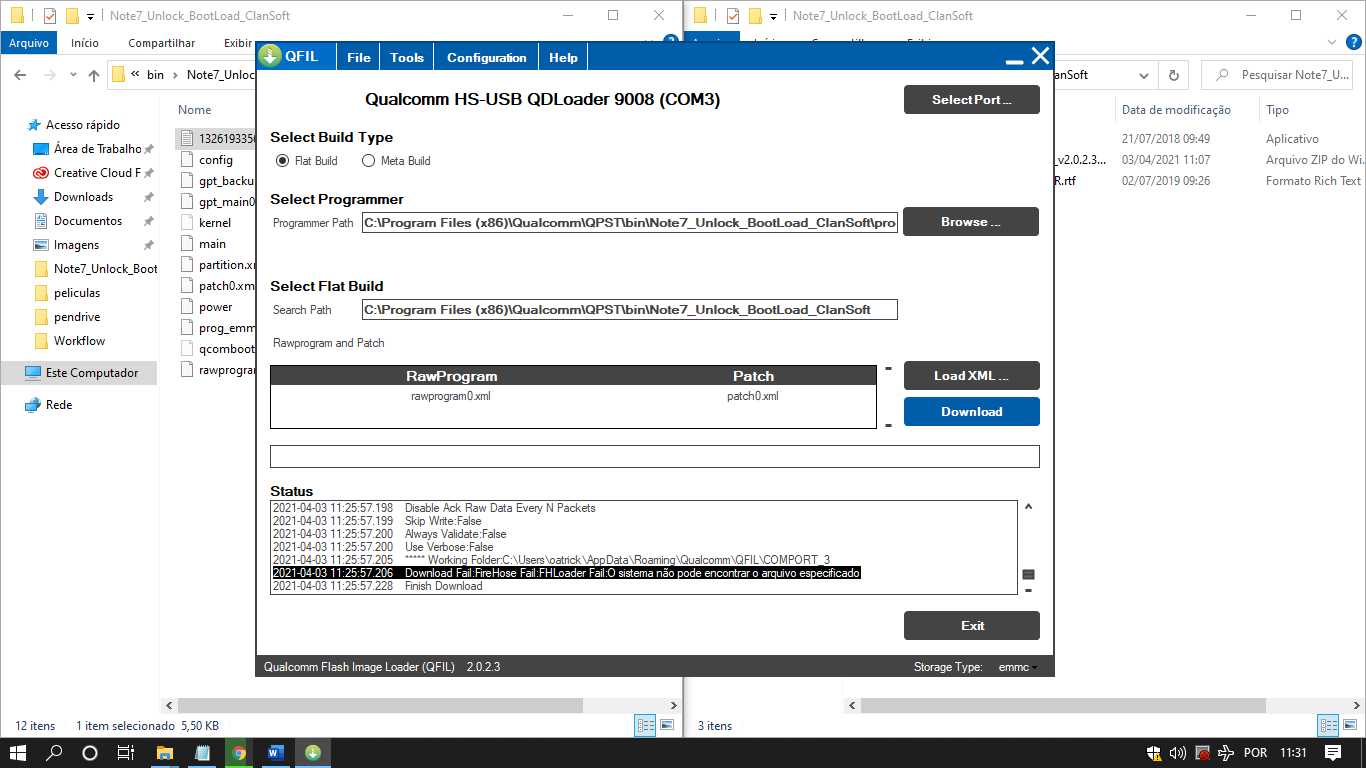The height and width of the screenshot is (768, 1366).
Task: Click the Forward arrow in left Explorer
Action: [x=49, y=75]
